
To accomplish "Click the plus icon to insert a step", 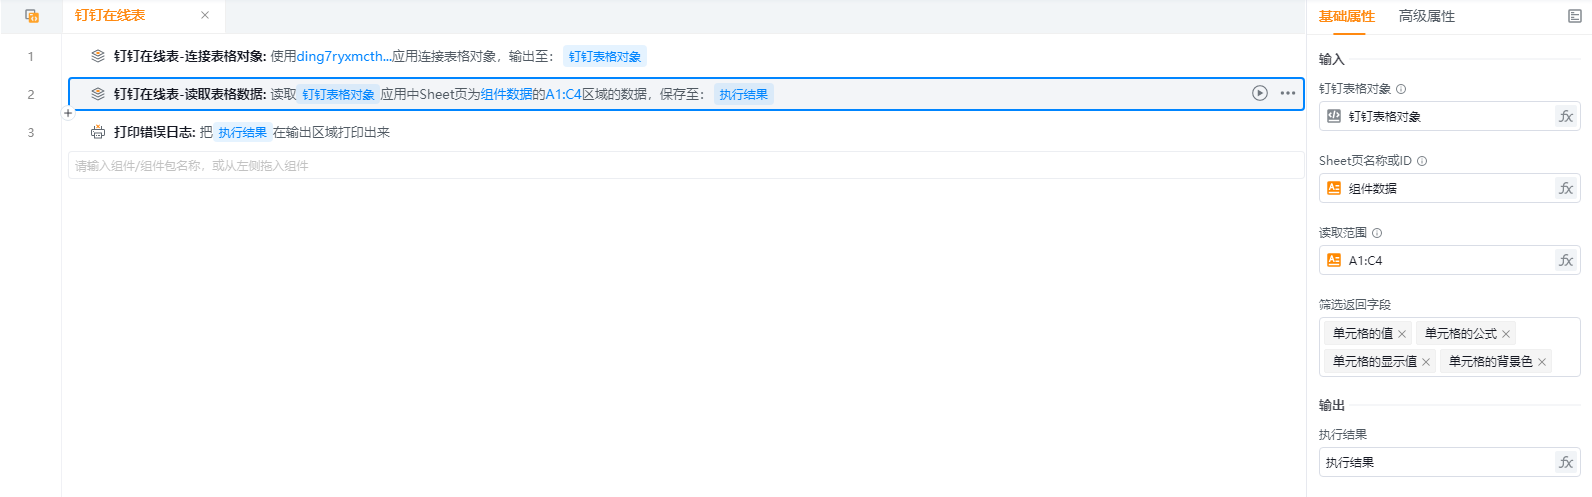I will [x=68, y=113].
